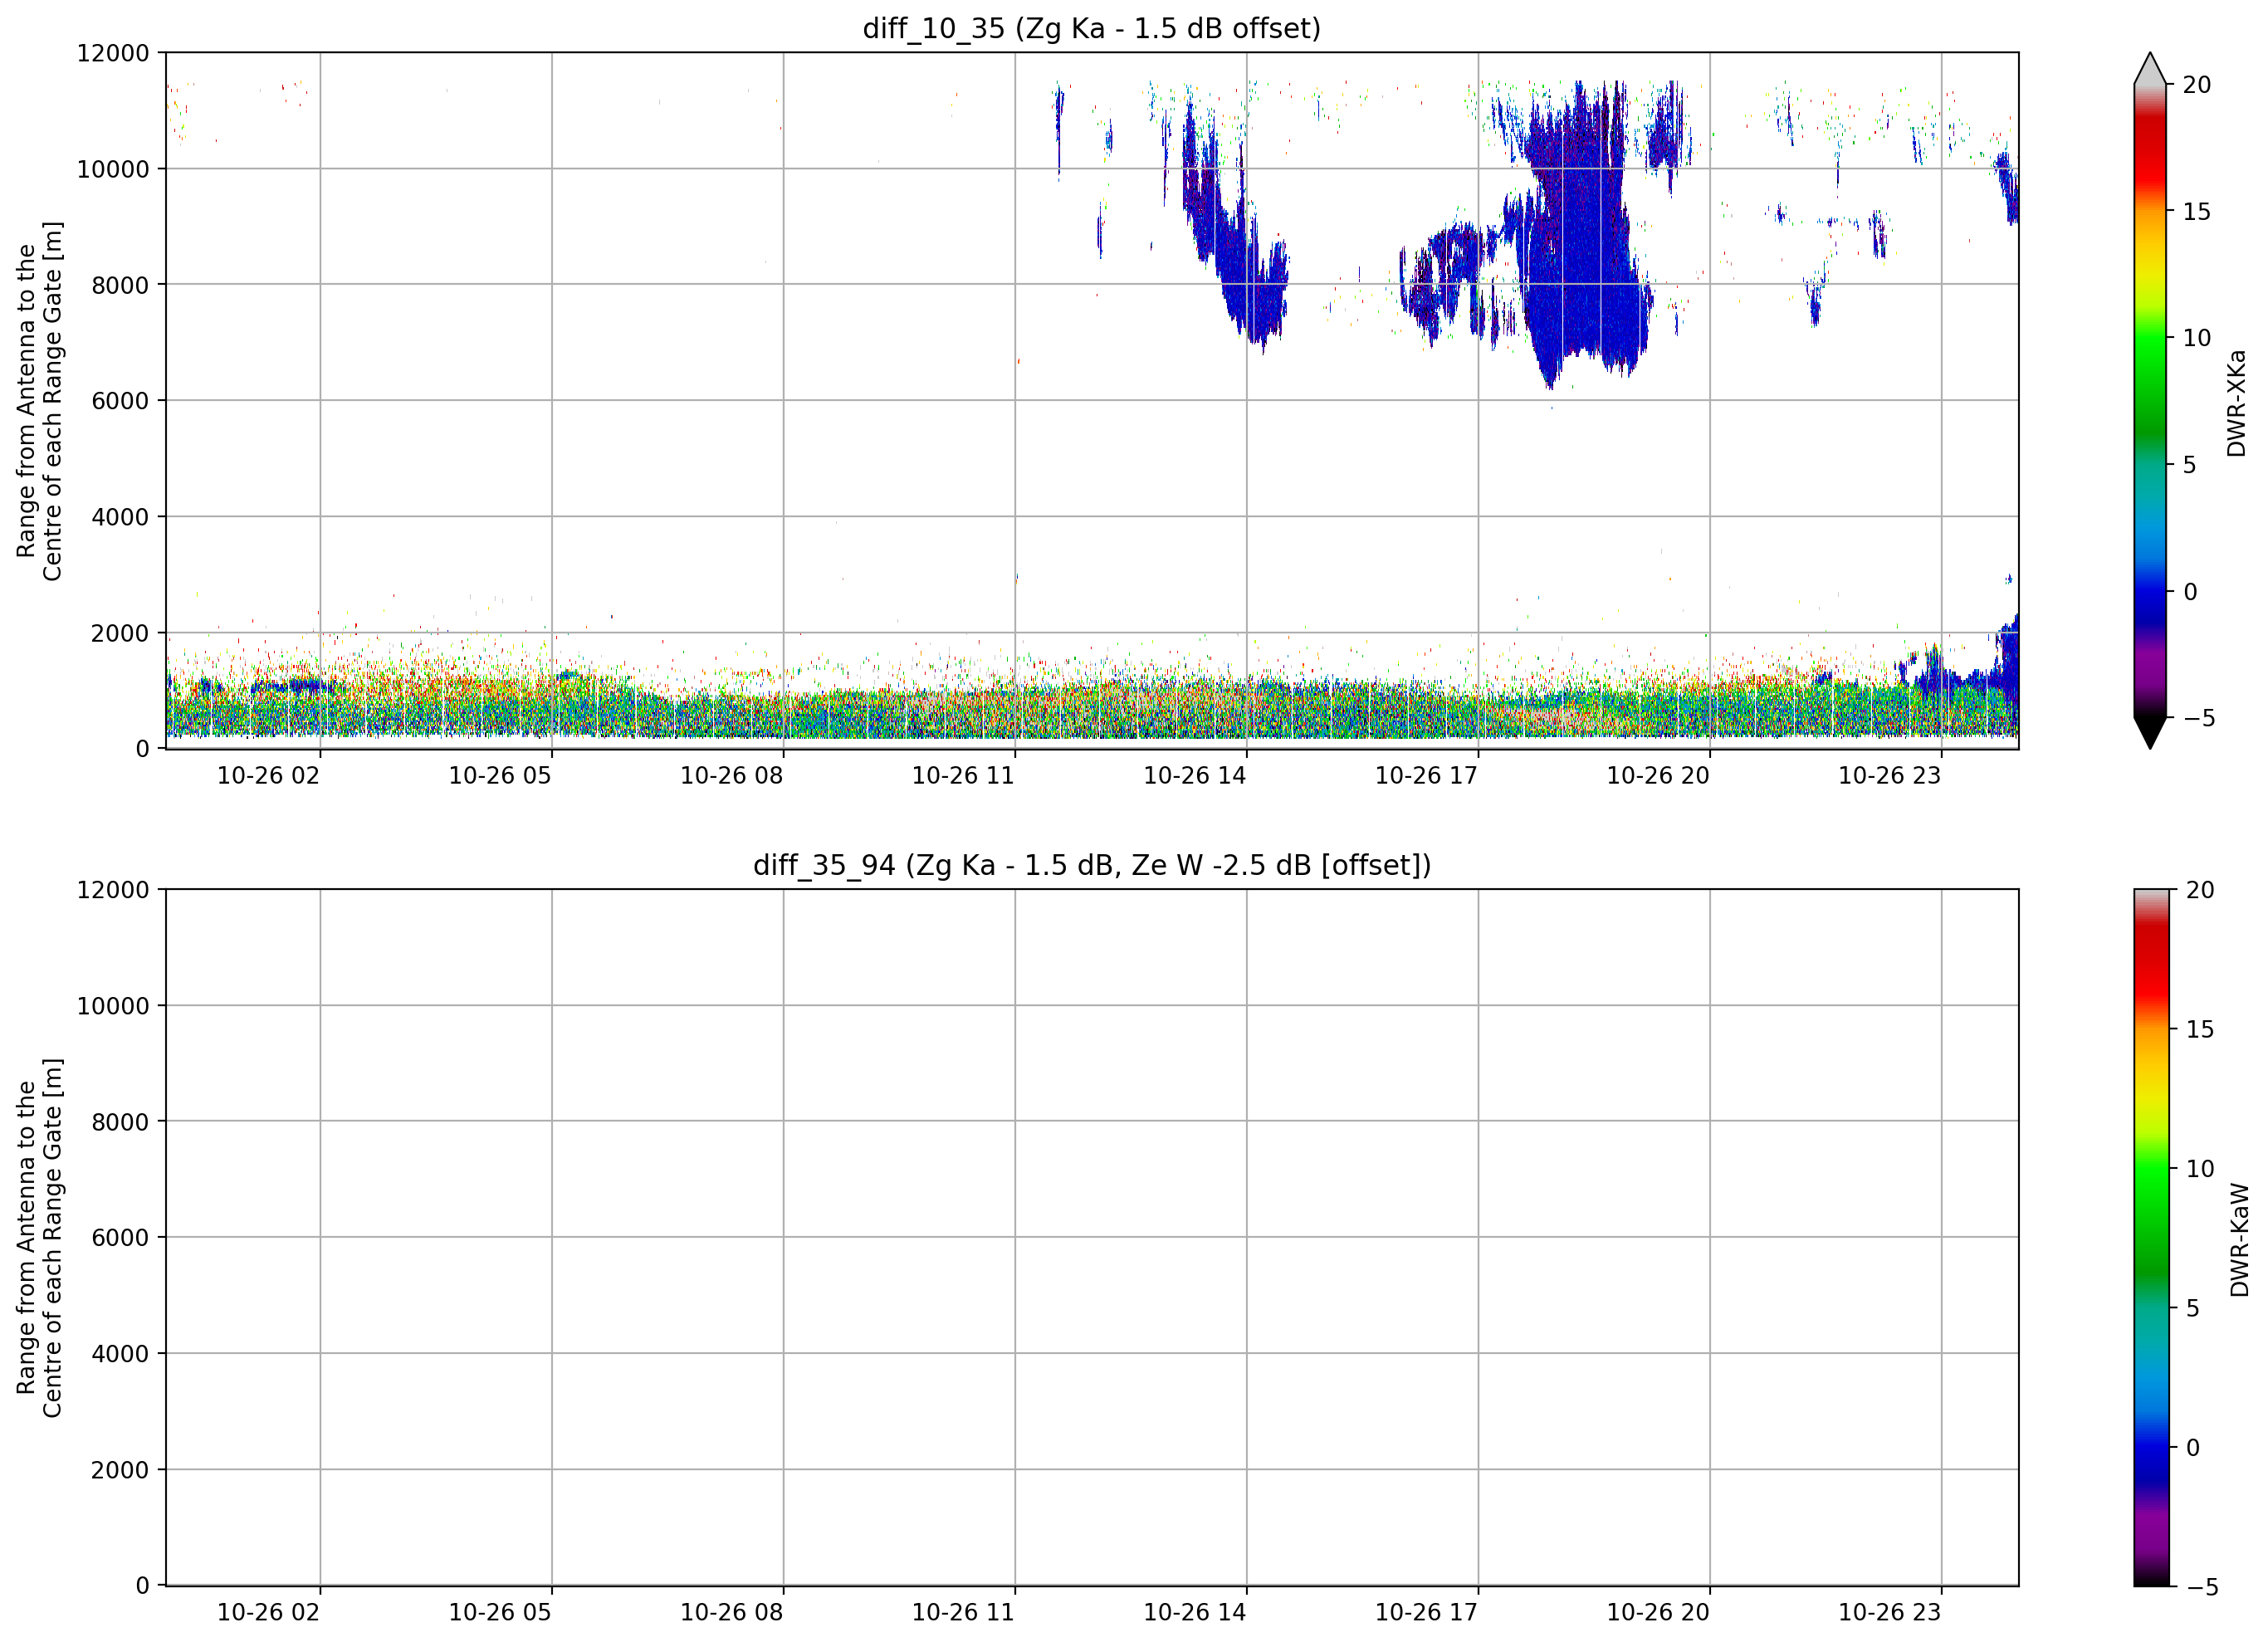2268x1642 pixels.
Task: Click the DWR-KaW color scale bar
Action: [2152, 1237]
